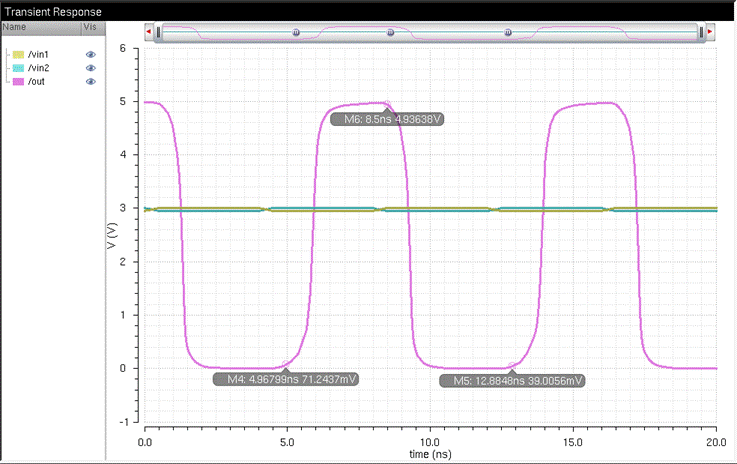Select marker M4 label at 4.96799ns
The height and width of the screenshot is (464, 737).
click(x=286, y=379)
